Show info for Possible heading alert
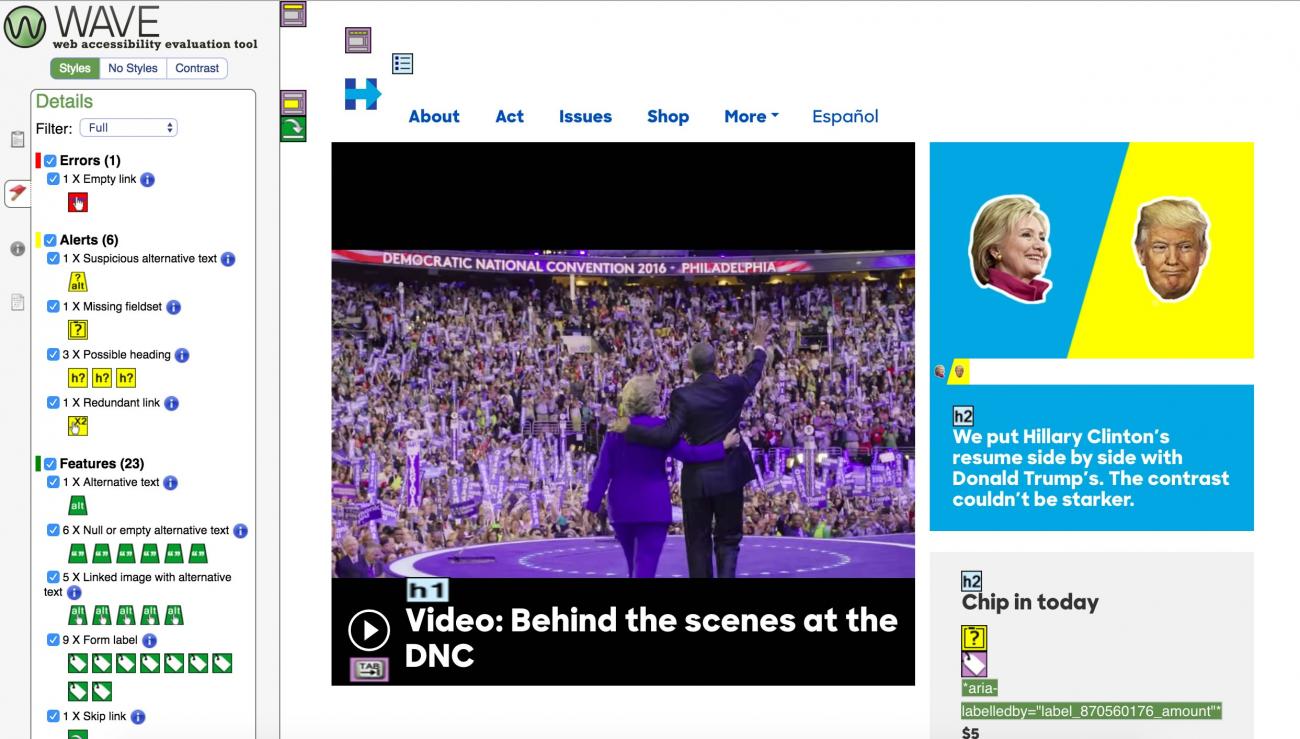The width and height of the screenshot is (1300, 739). coord(182,355)
